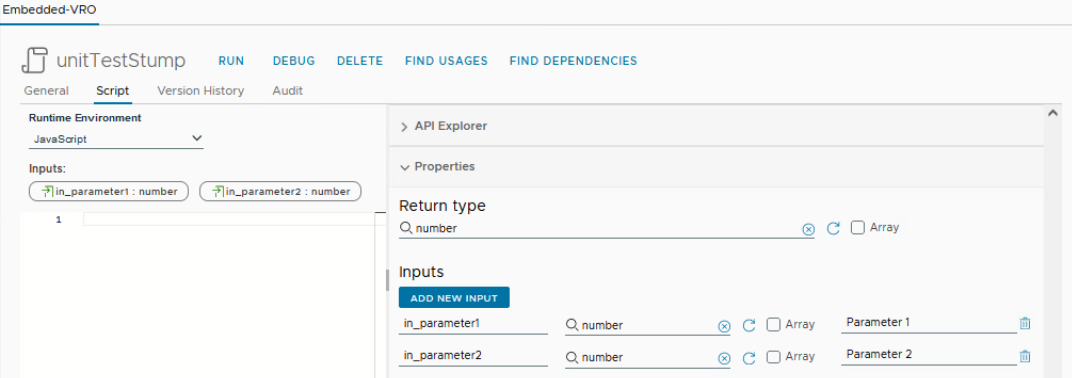Image resolution: width=1072 pixels, height=378 pixels.
Task: Clear the Return type number field
Action: [x=808, y=230]
